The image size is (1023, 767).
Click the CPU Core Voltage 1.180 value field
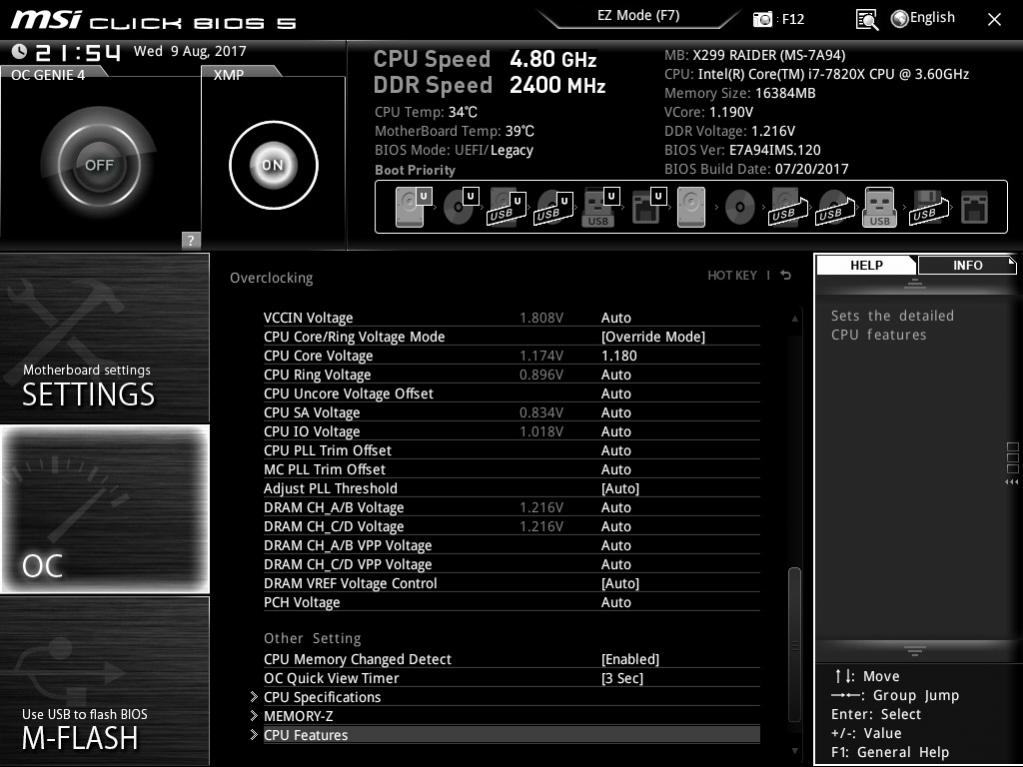point(618,355)
